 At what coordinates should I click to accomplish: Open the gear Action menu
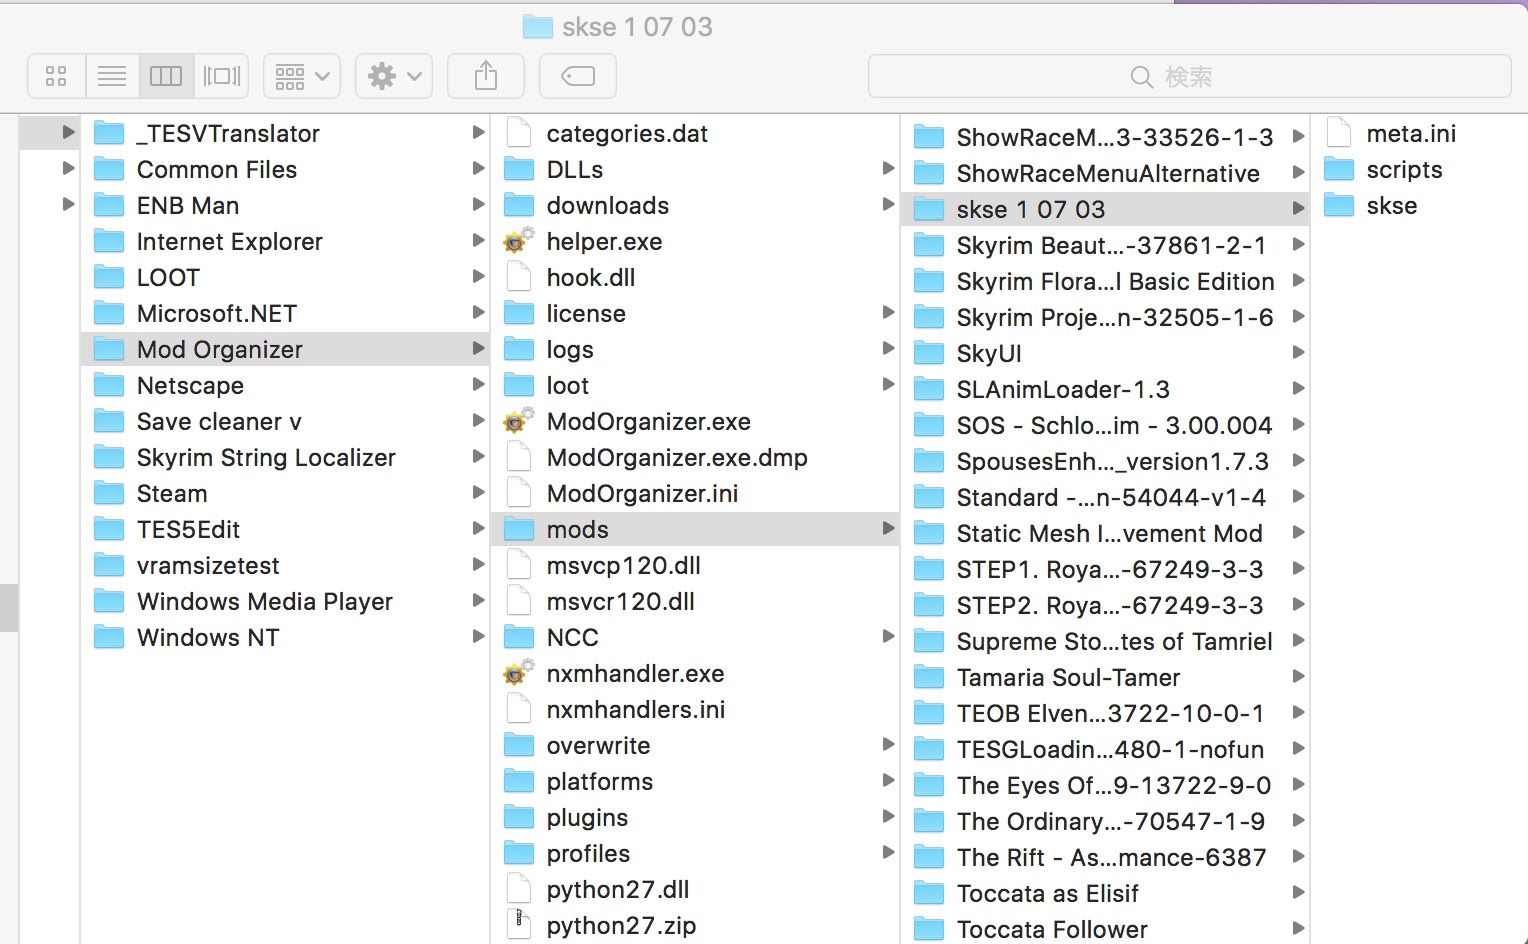[x=394, y=76]
